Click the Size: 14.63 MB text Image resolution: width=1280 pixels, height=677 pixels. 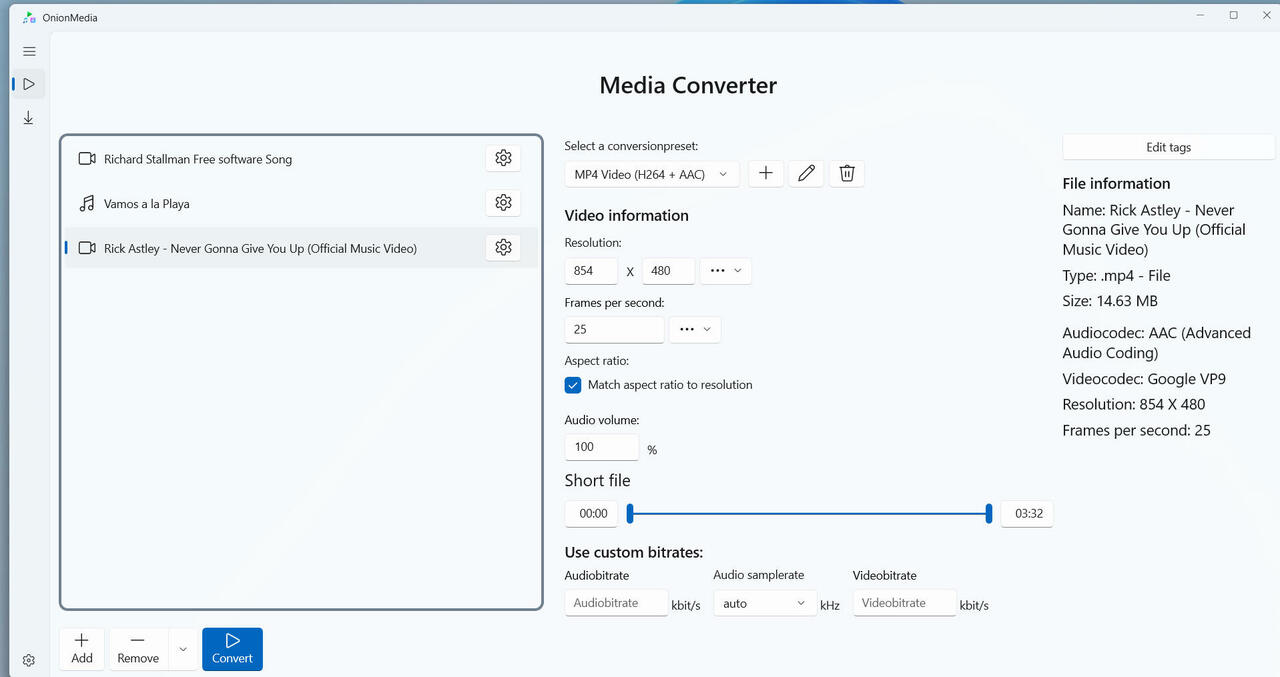pos(1110,301)
